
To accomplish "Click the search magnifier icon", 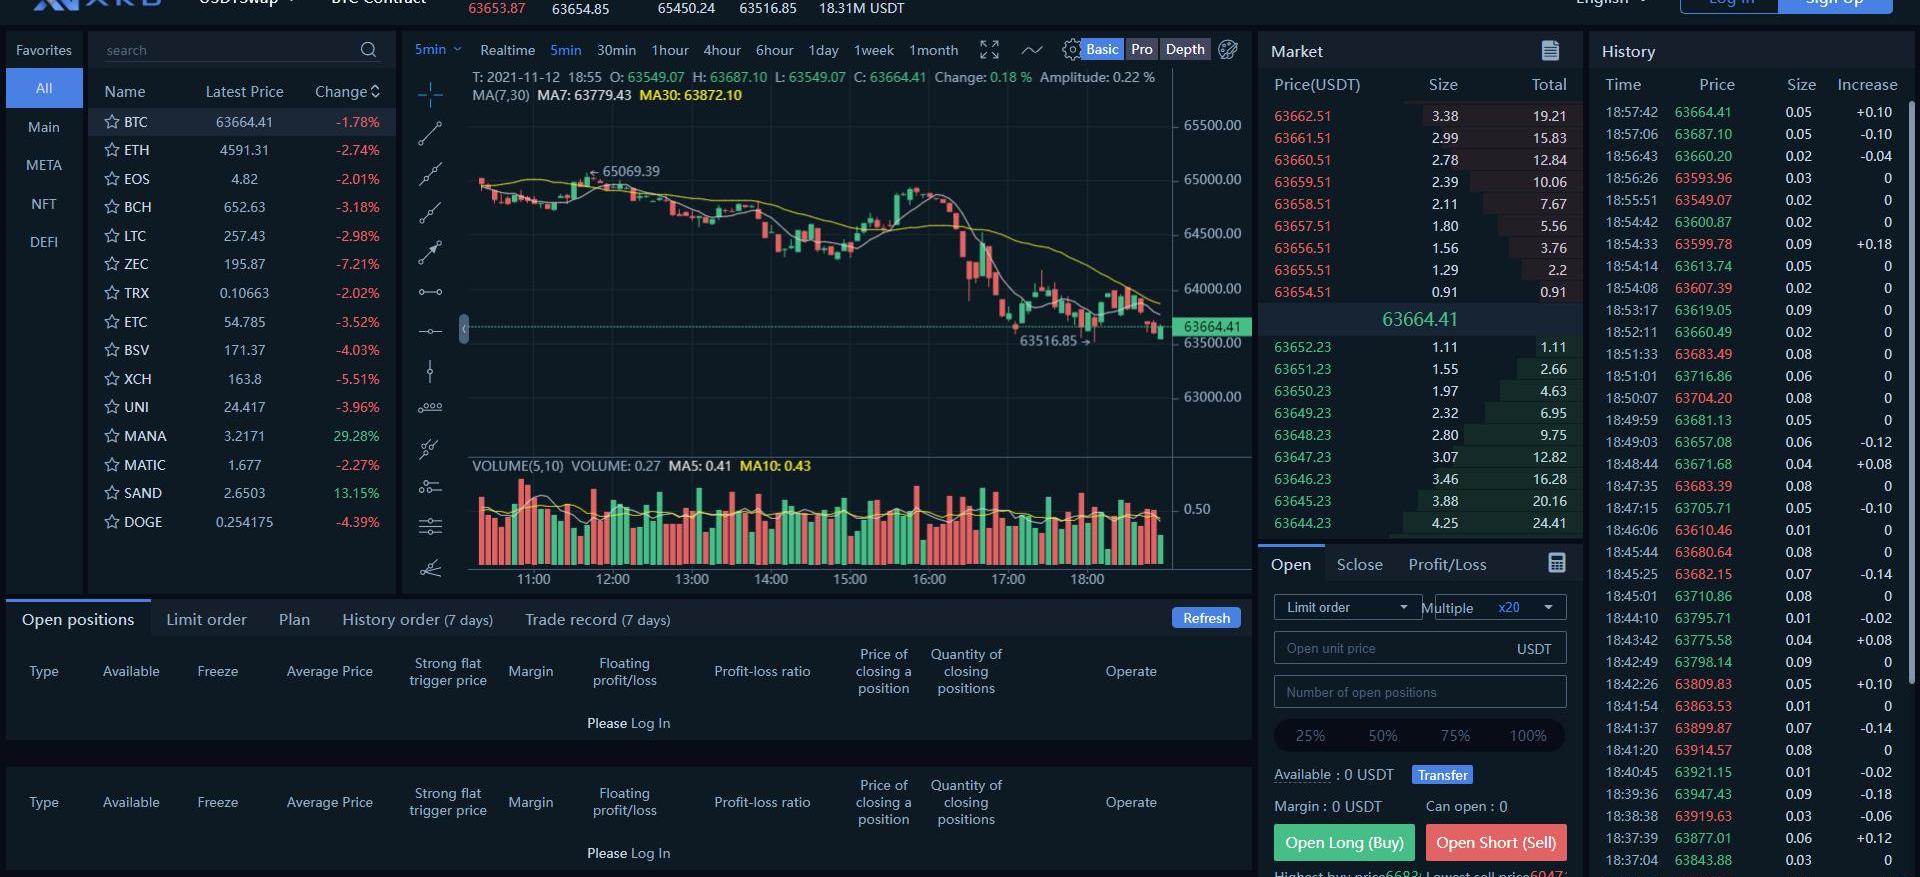I will (368, 50).
